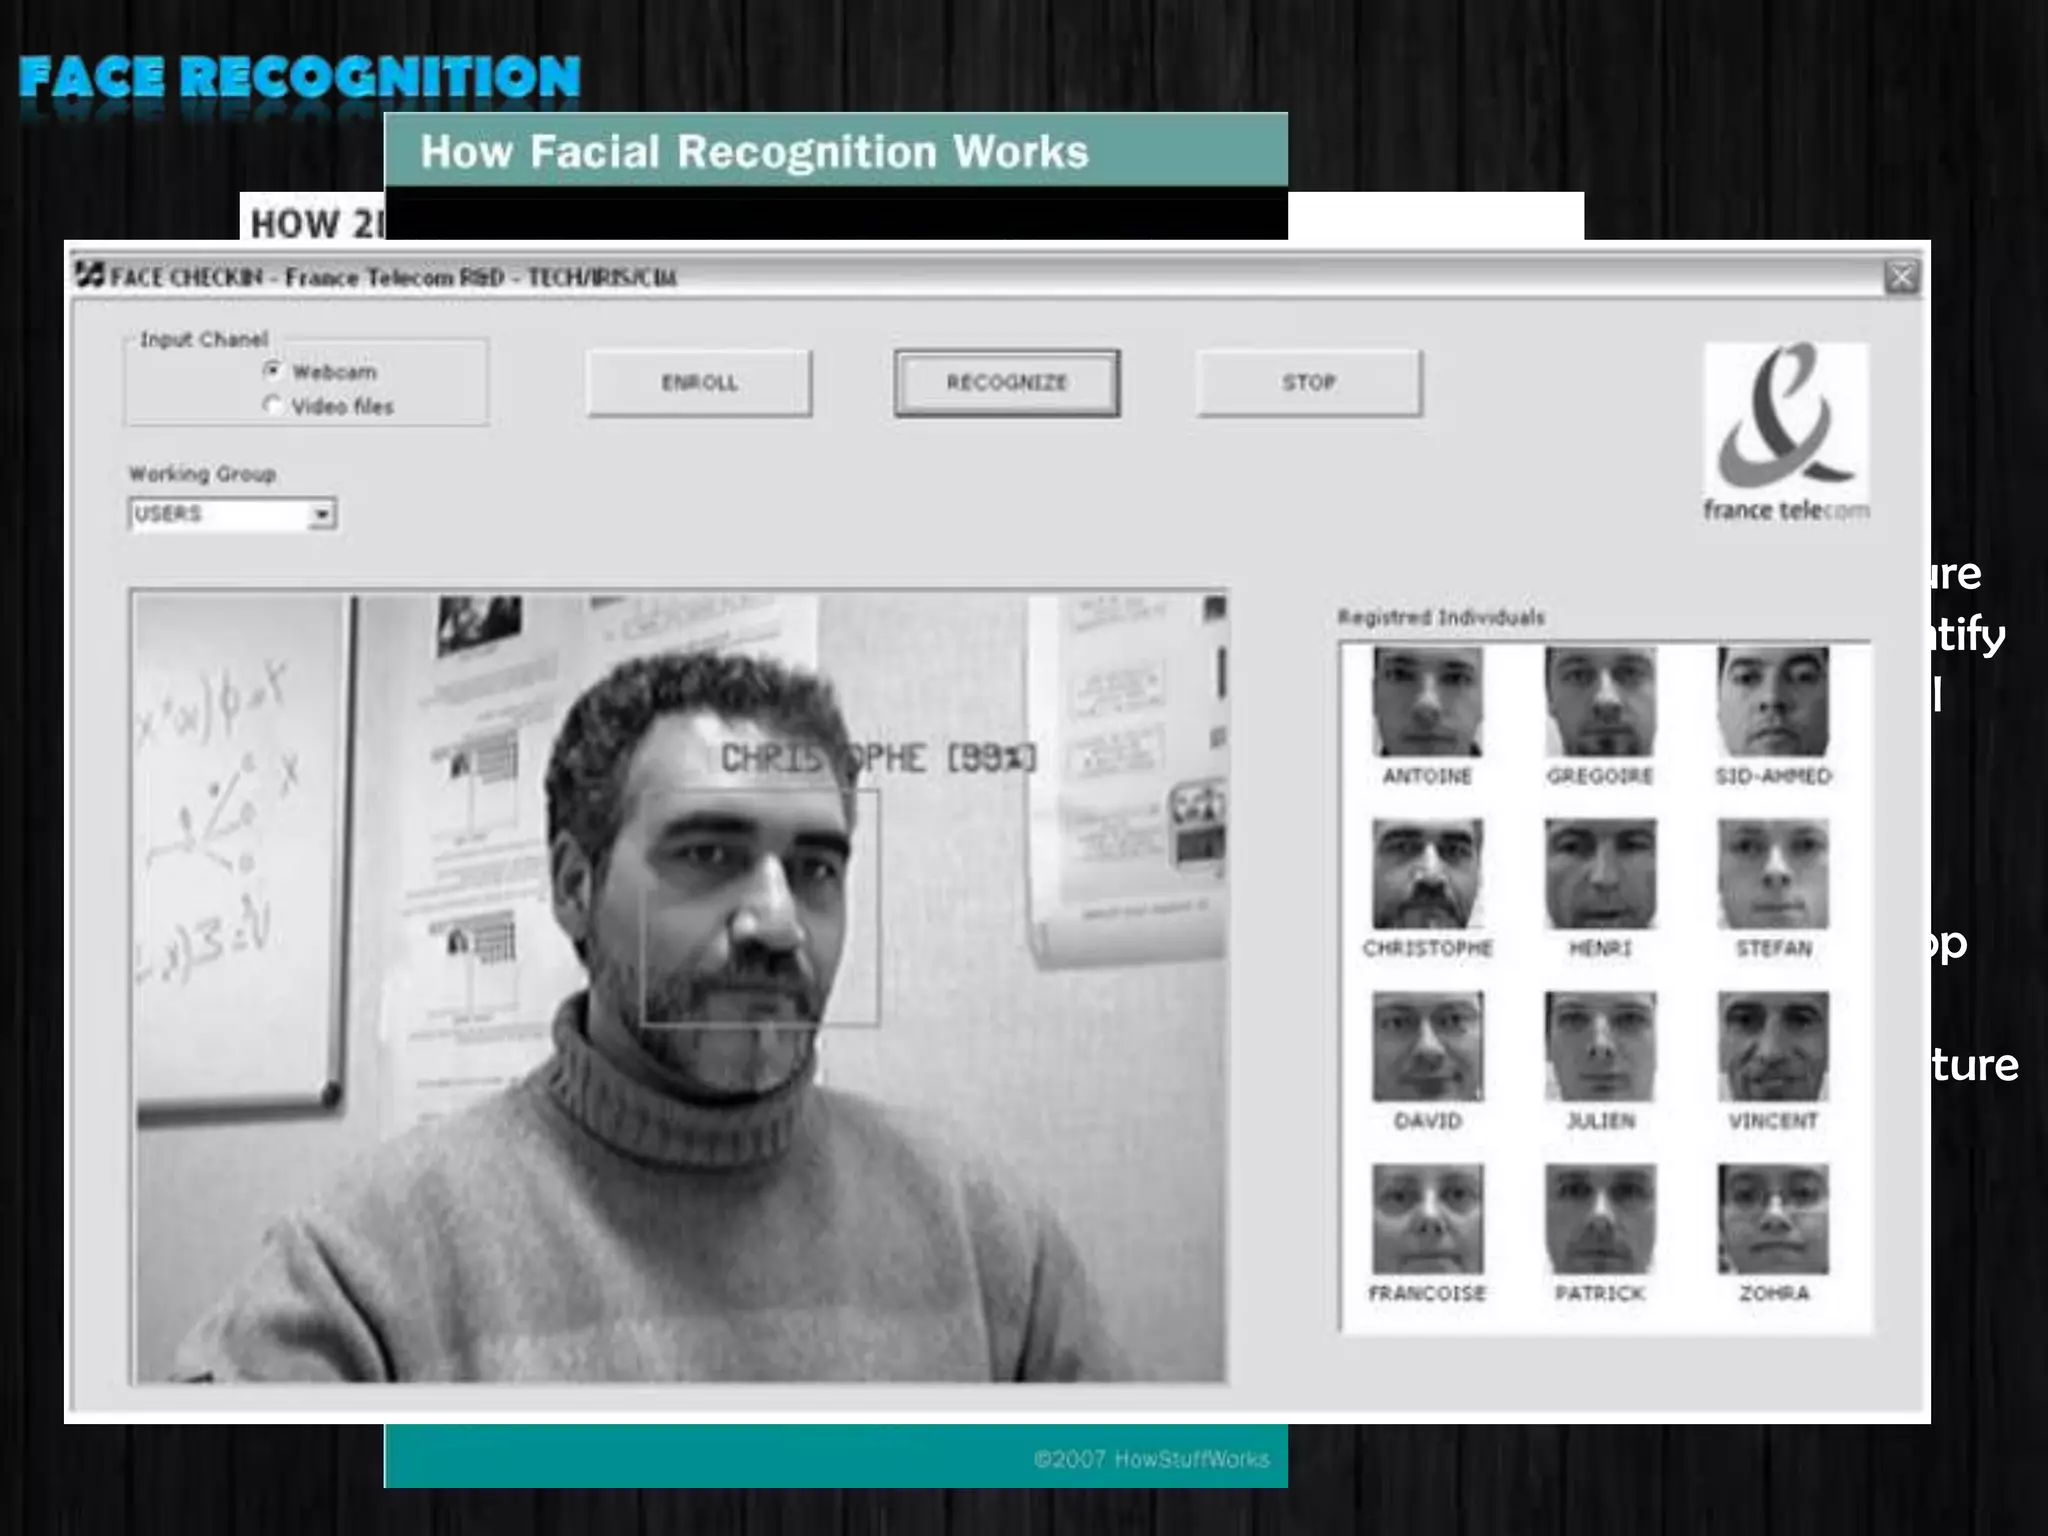Select GREGOIRE's registered face thumbnail
Image resolution: width=2048 pixels, height=1536 pixels.
click(x=1600, y=702)
